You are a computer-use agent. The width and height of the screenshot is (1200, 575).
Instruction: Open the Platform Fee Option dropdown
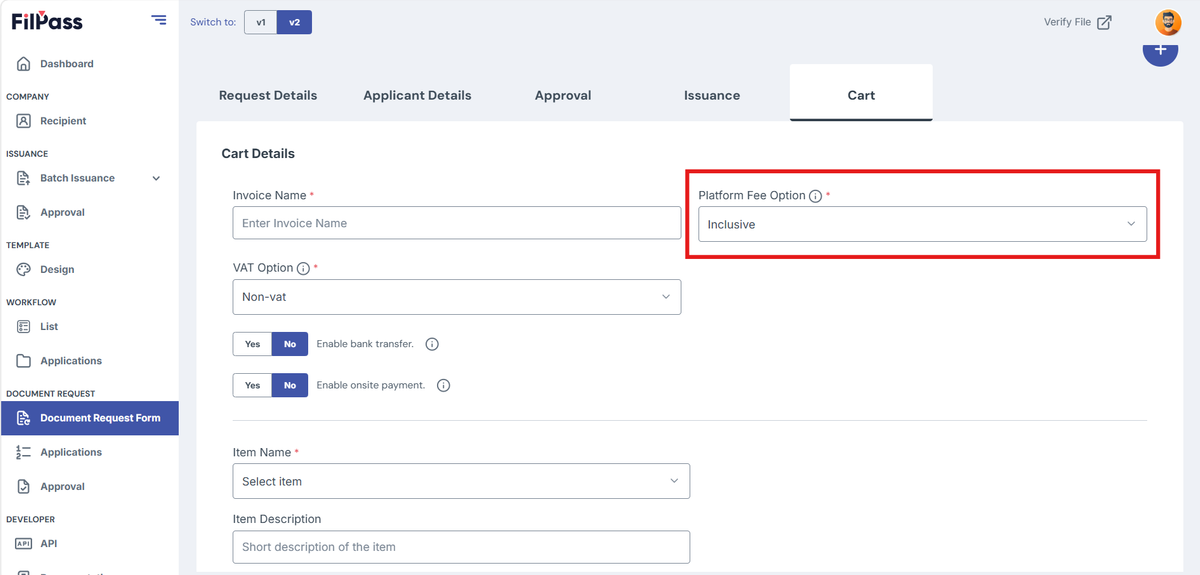click(x=922, y=224)
